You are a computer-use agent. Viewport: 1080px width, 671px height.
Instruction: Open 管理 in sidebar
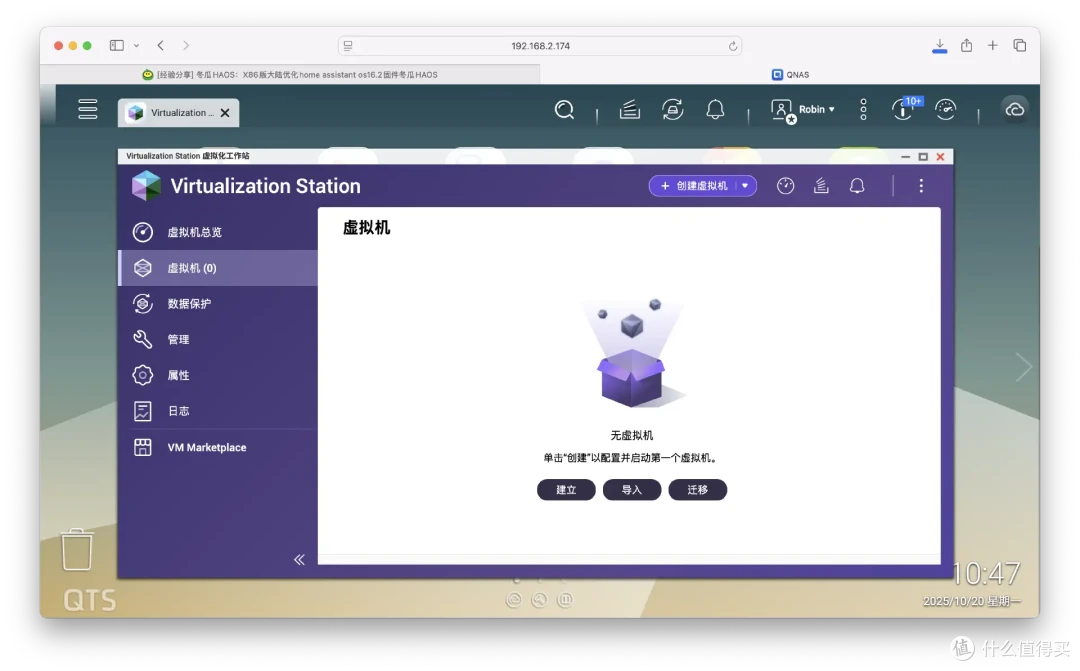(x=218, y=340)
